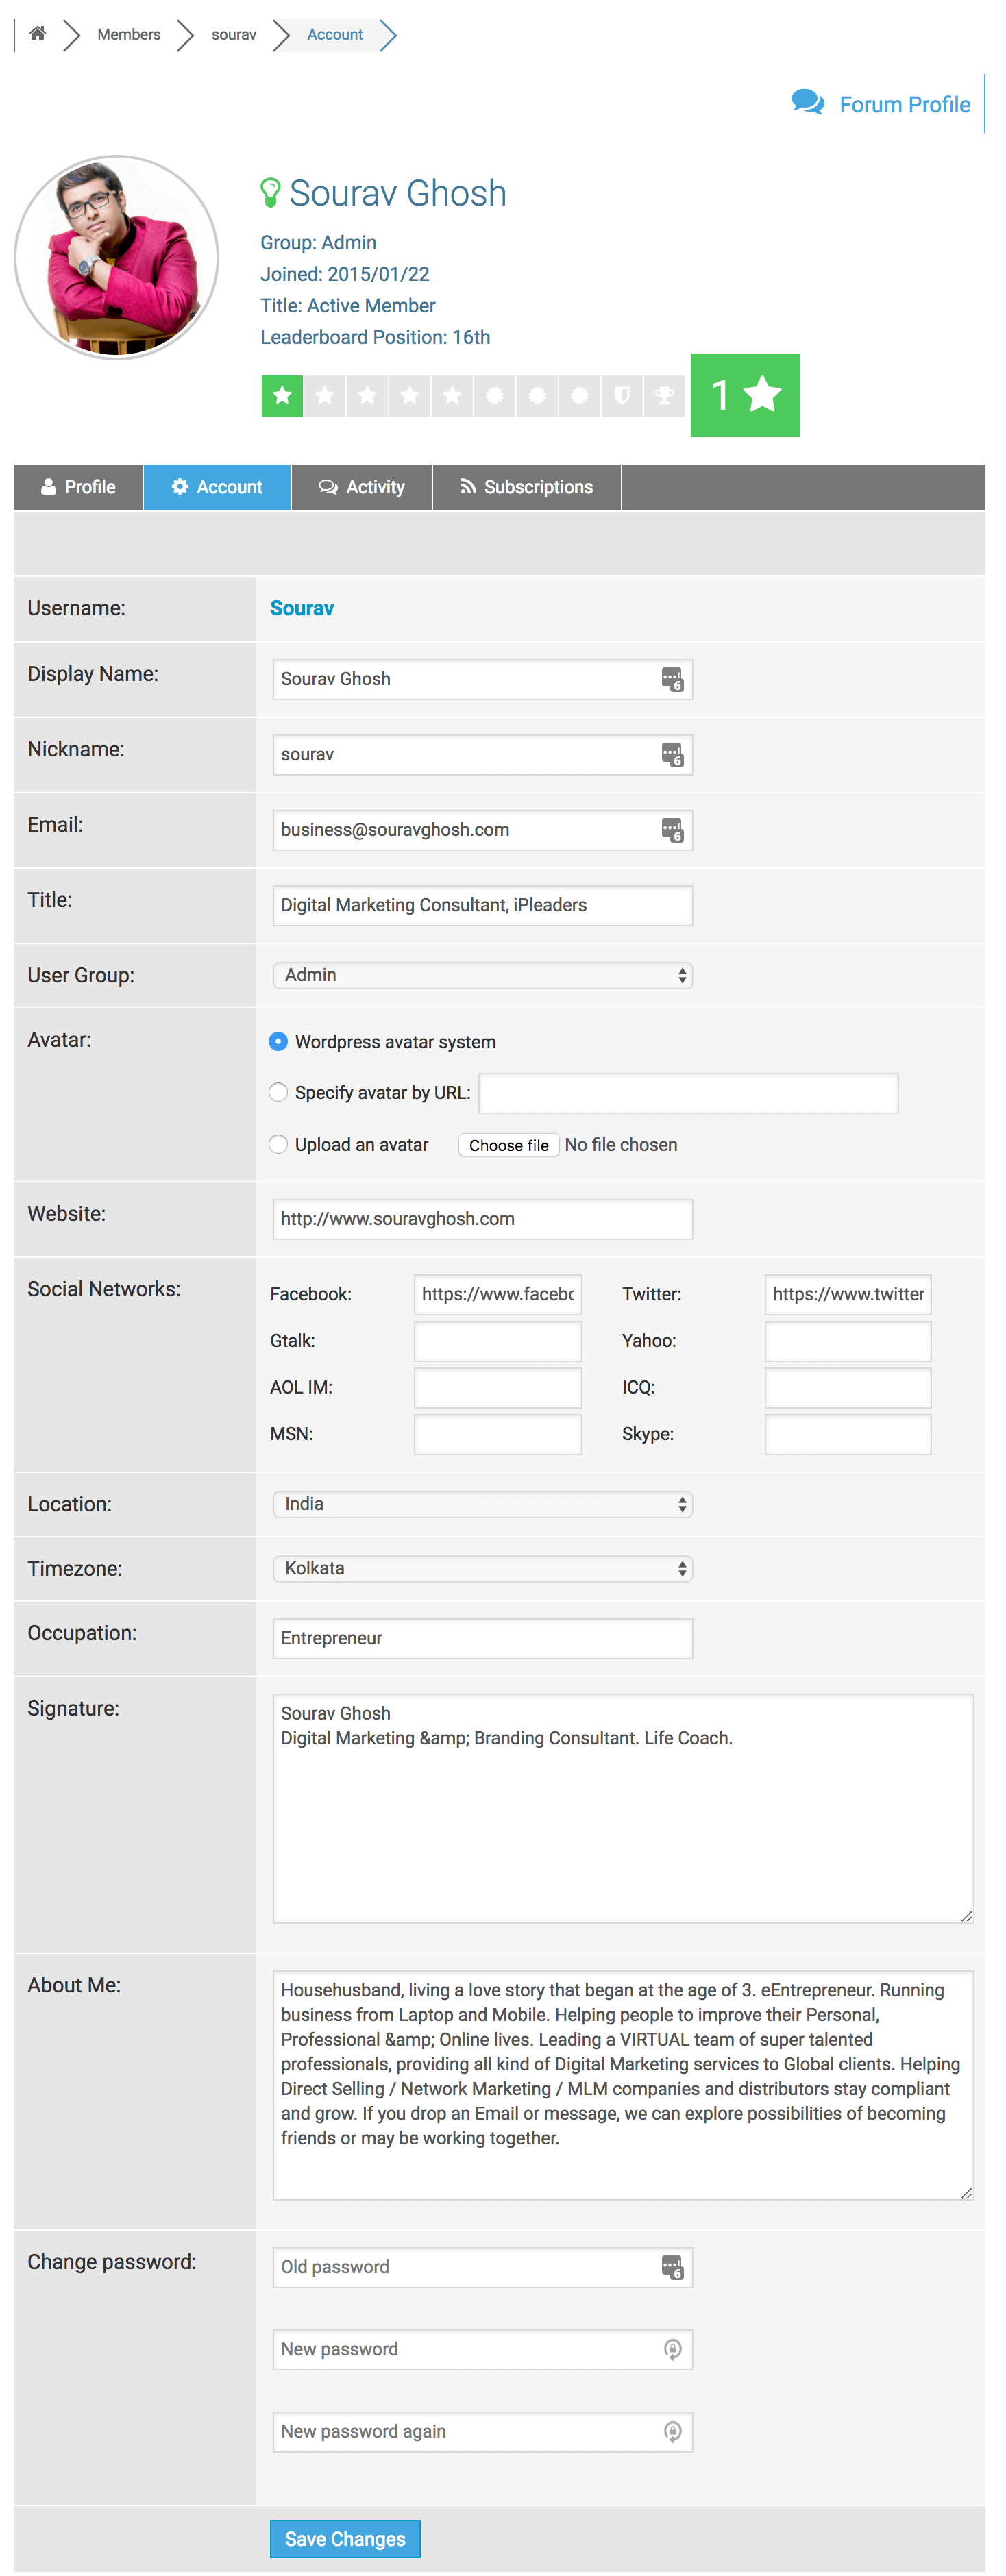
Task: Select Specify avatar by URL option
Action: coord(279,1093)
